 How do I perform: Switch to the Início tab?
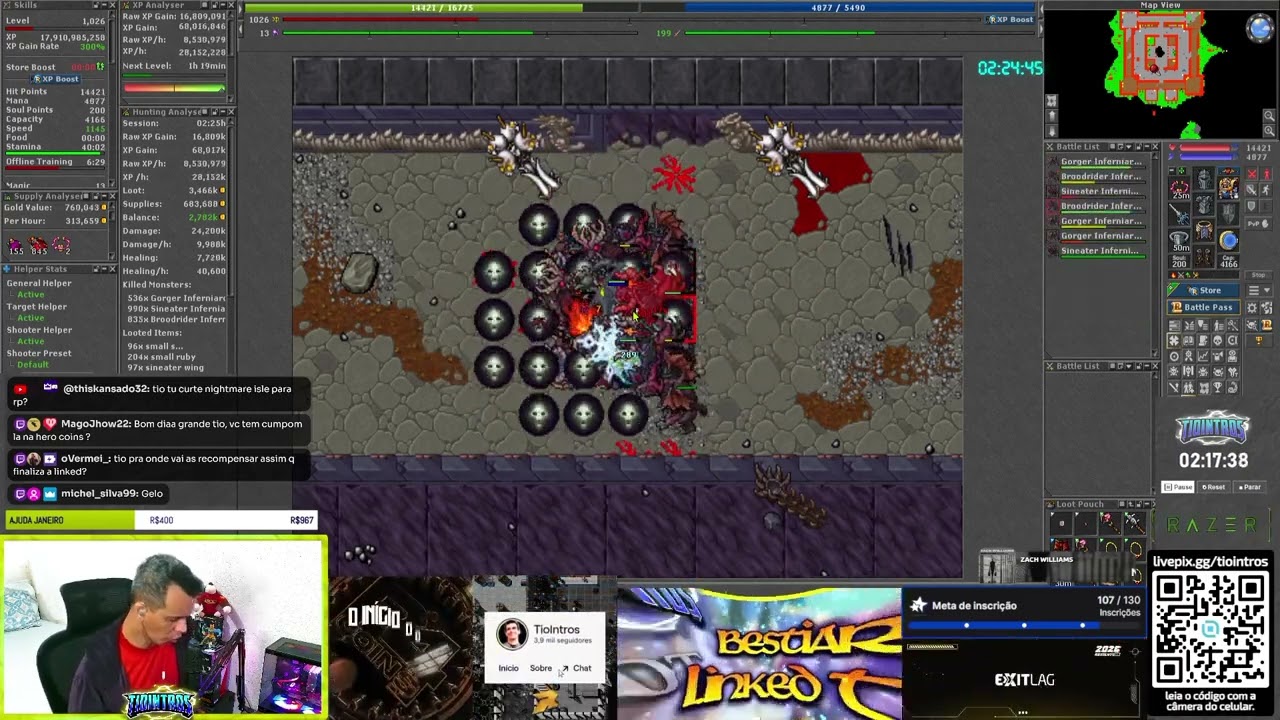click(x=508, y=668)
